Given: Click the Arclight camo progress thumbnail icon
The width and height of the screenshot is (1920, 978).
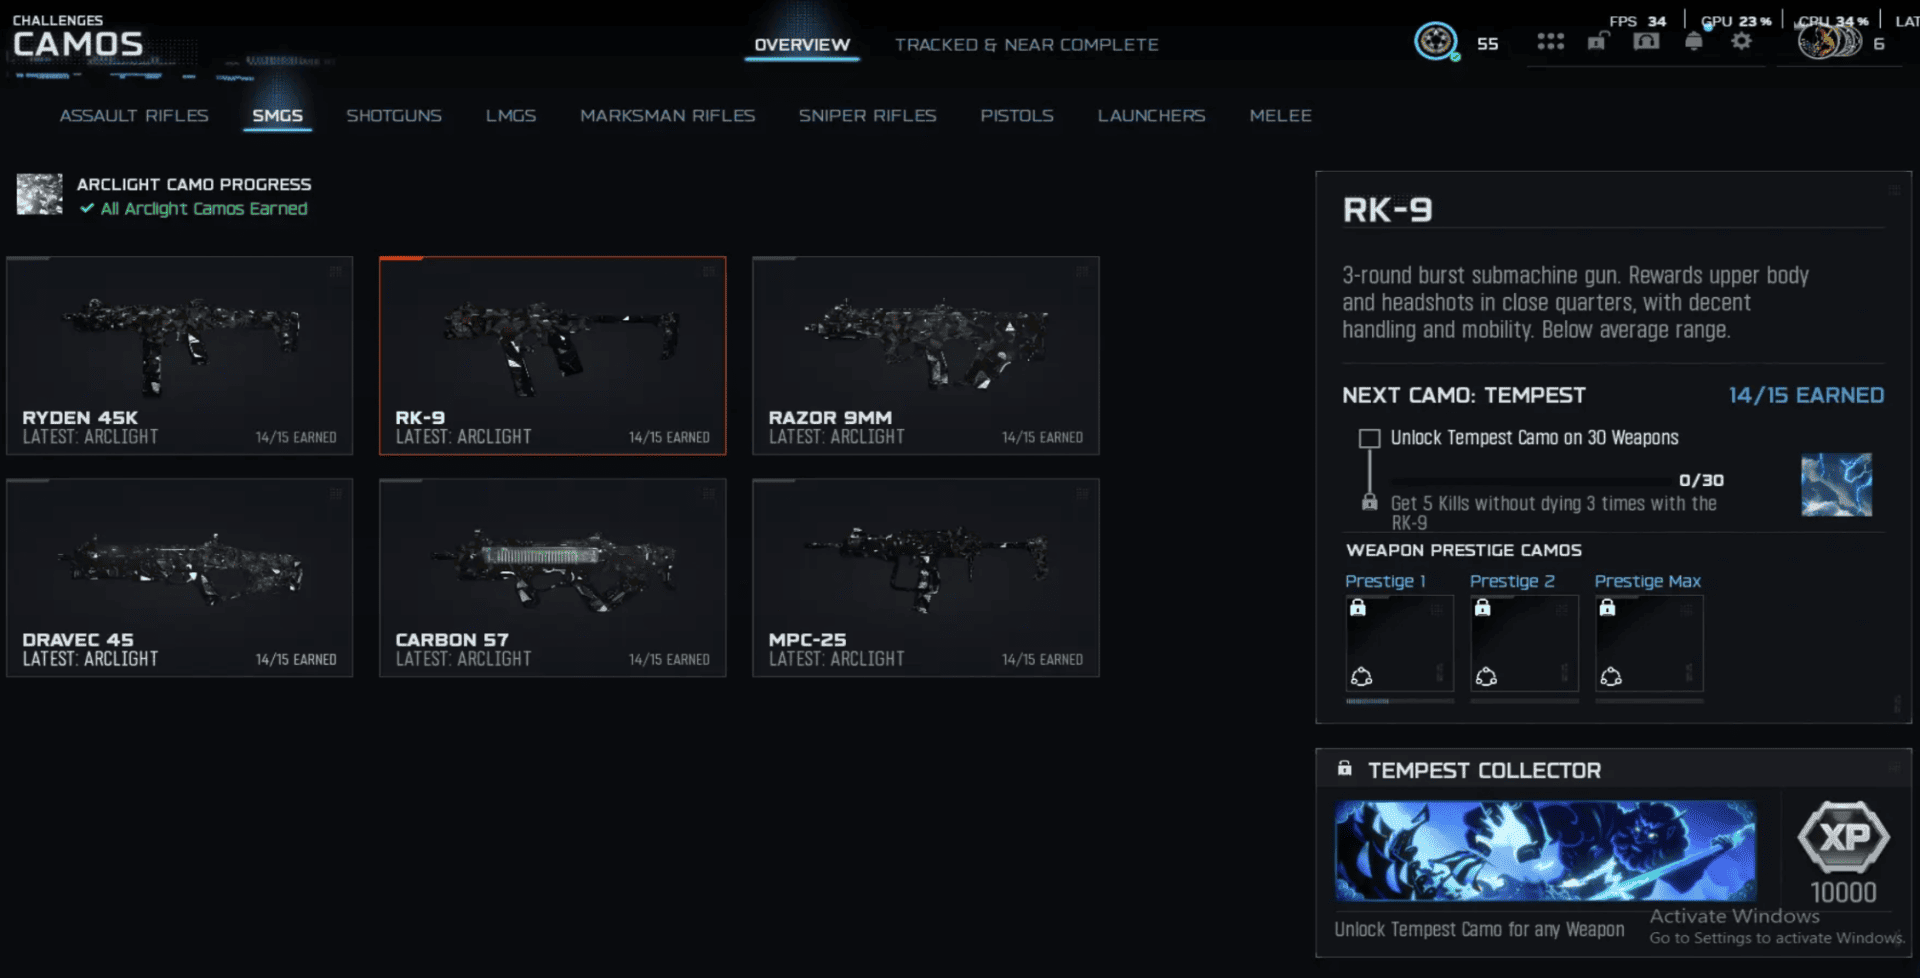Looking at the screenshot, I should click(x=39, y=194).
